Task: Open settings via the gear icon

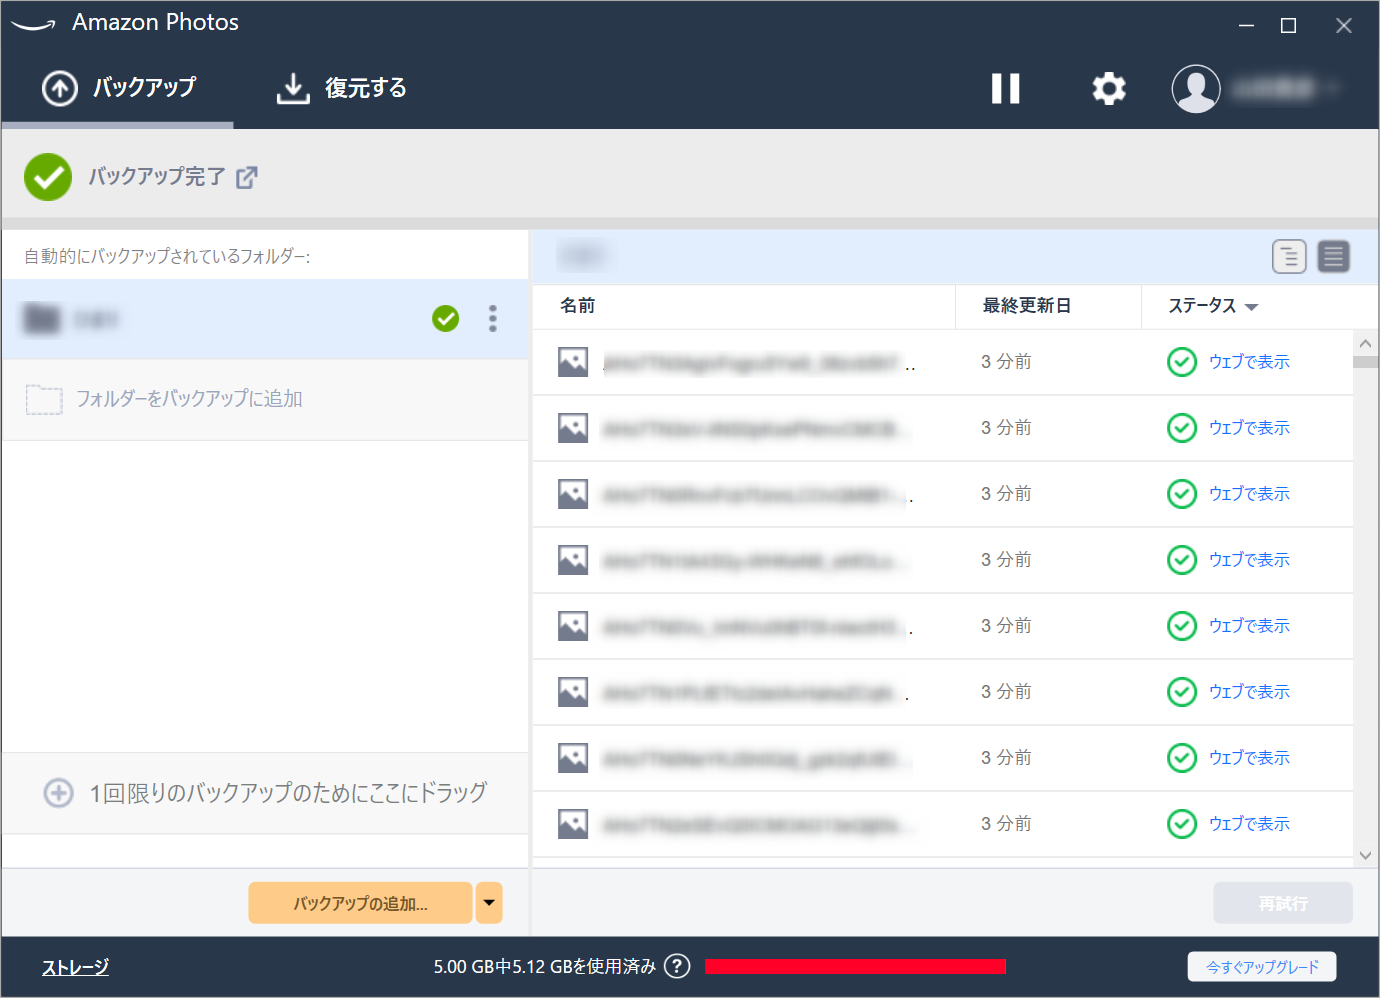Action: (1109, 89)
